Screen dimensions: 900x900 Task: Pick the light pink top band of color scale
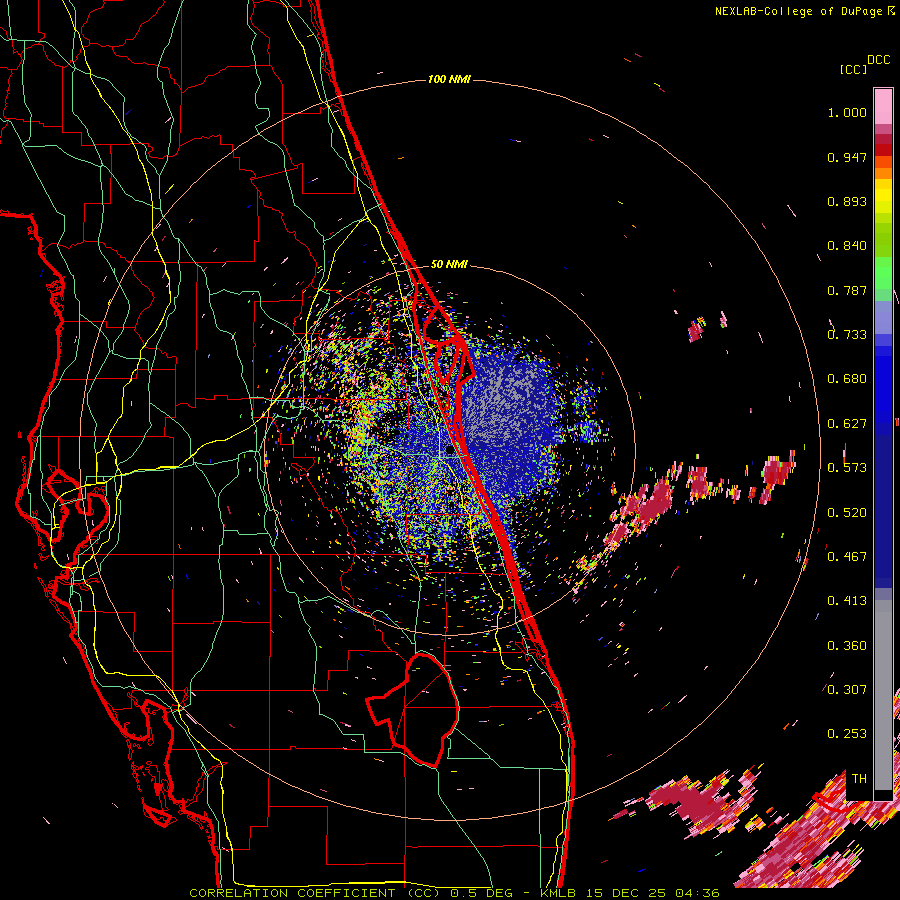883,106
